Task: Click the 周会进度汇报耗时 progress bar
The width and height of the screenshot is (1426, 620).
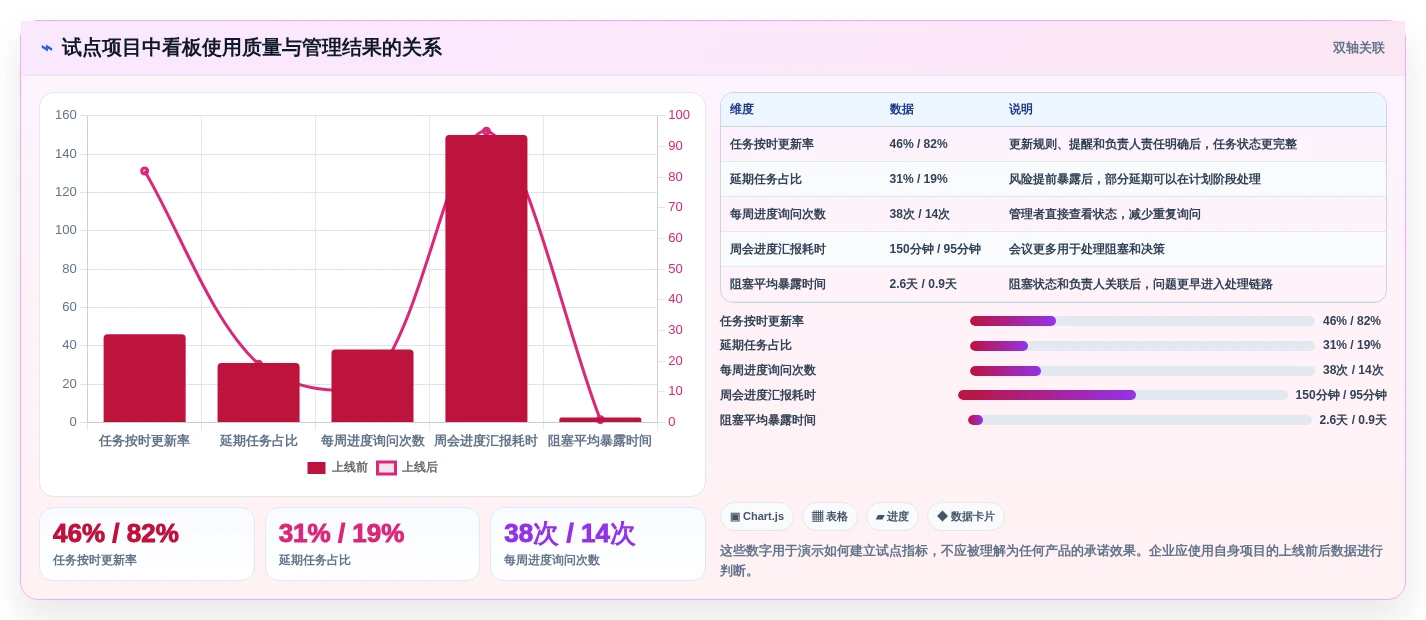Action: coord(1123,395)
